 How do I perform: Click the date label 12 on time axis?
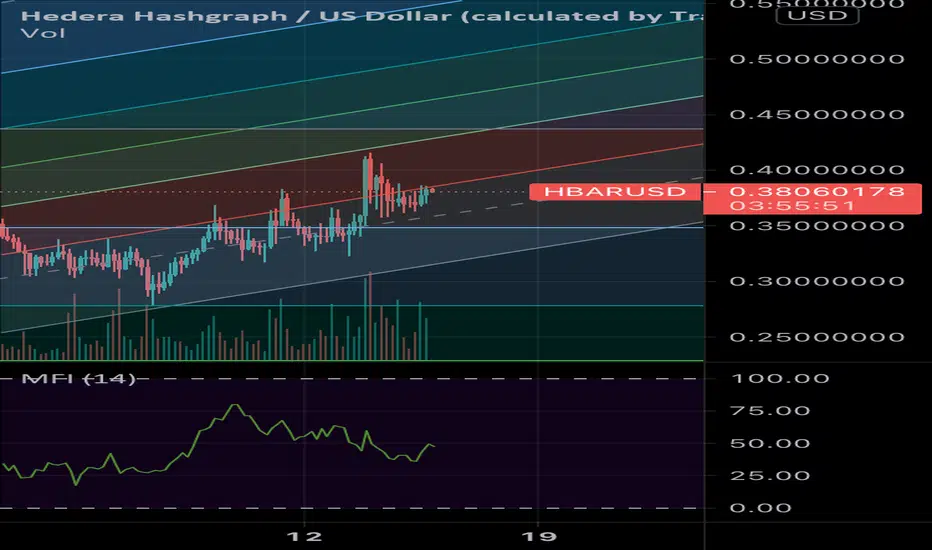click(x=304, y=537)
